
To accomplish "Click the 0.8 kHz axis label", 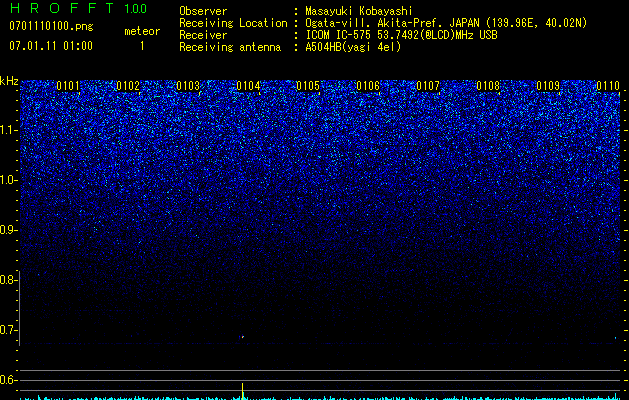I will pyautogui.click(x=9, y=280).
